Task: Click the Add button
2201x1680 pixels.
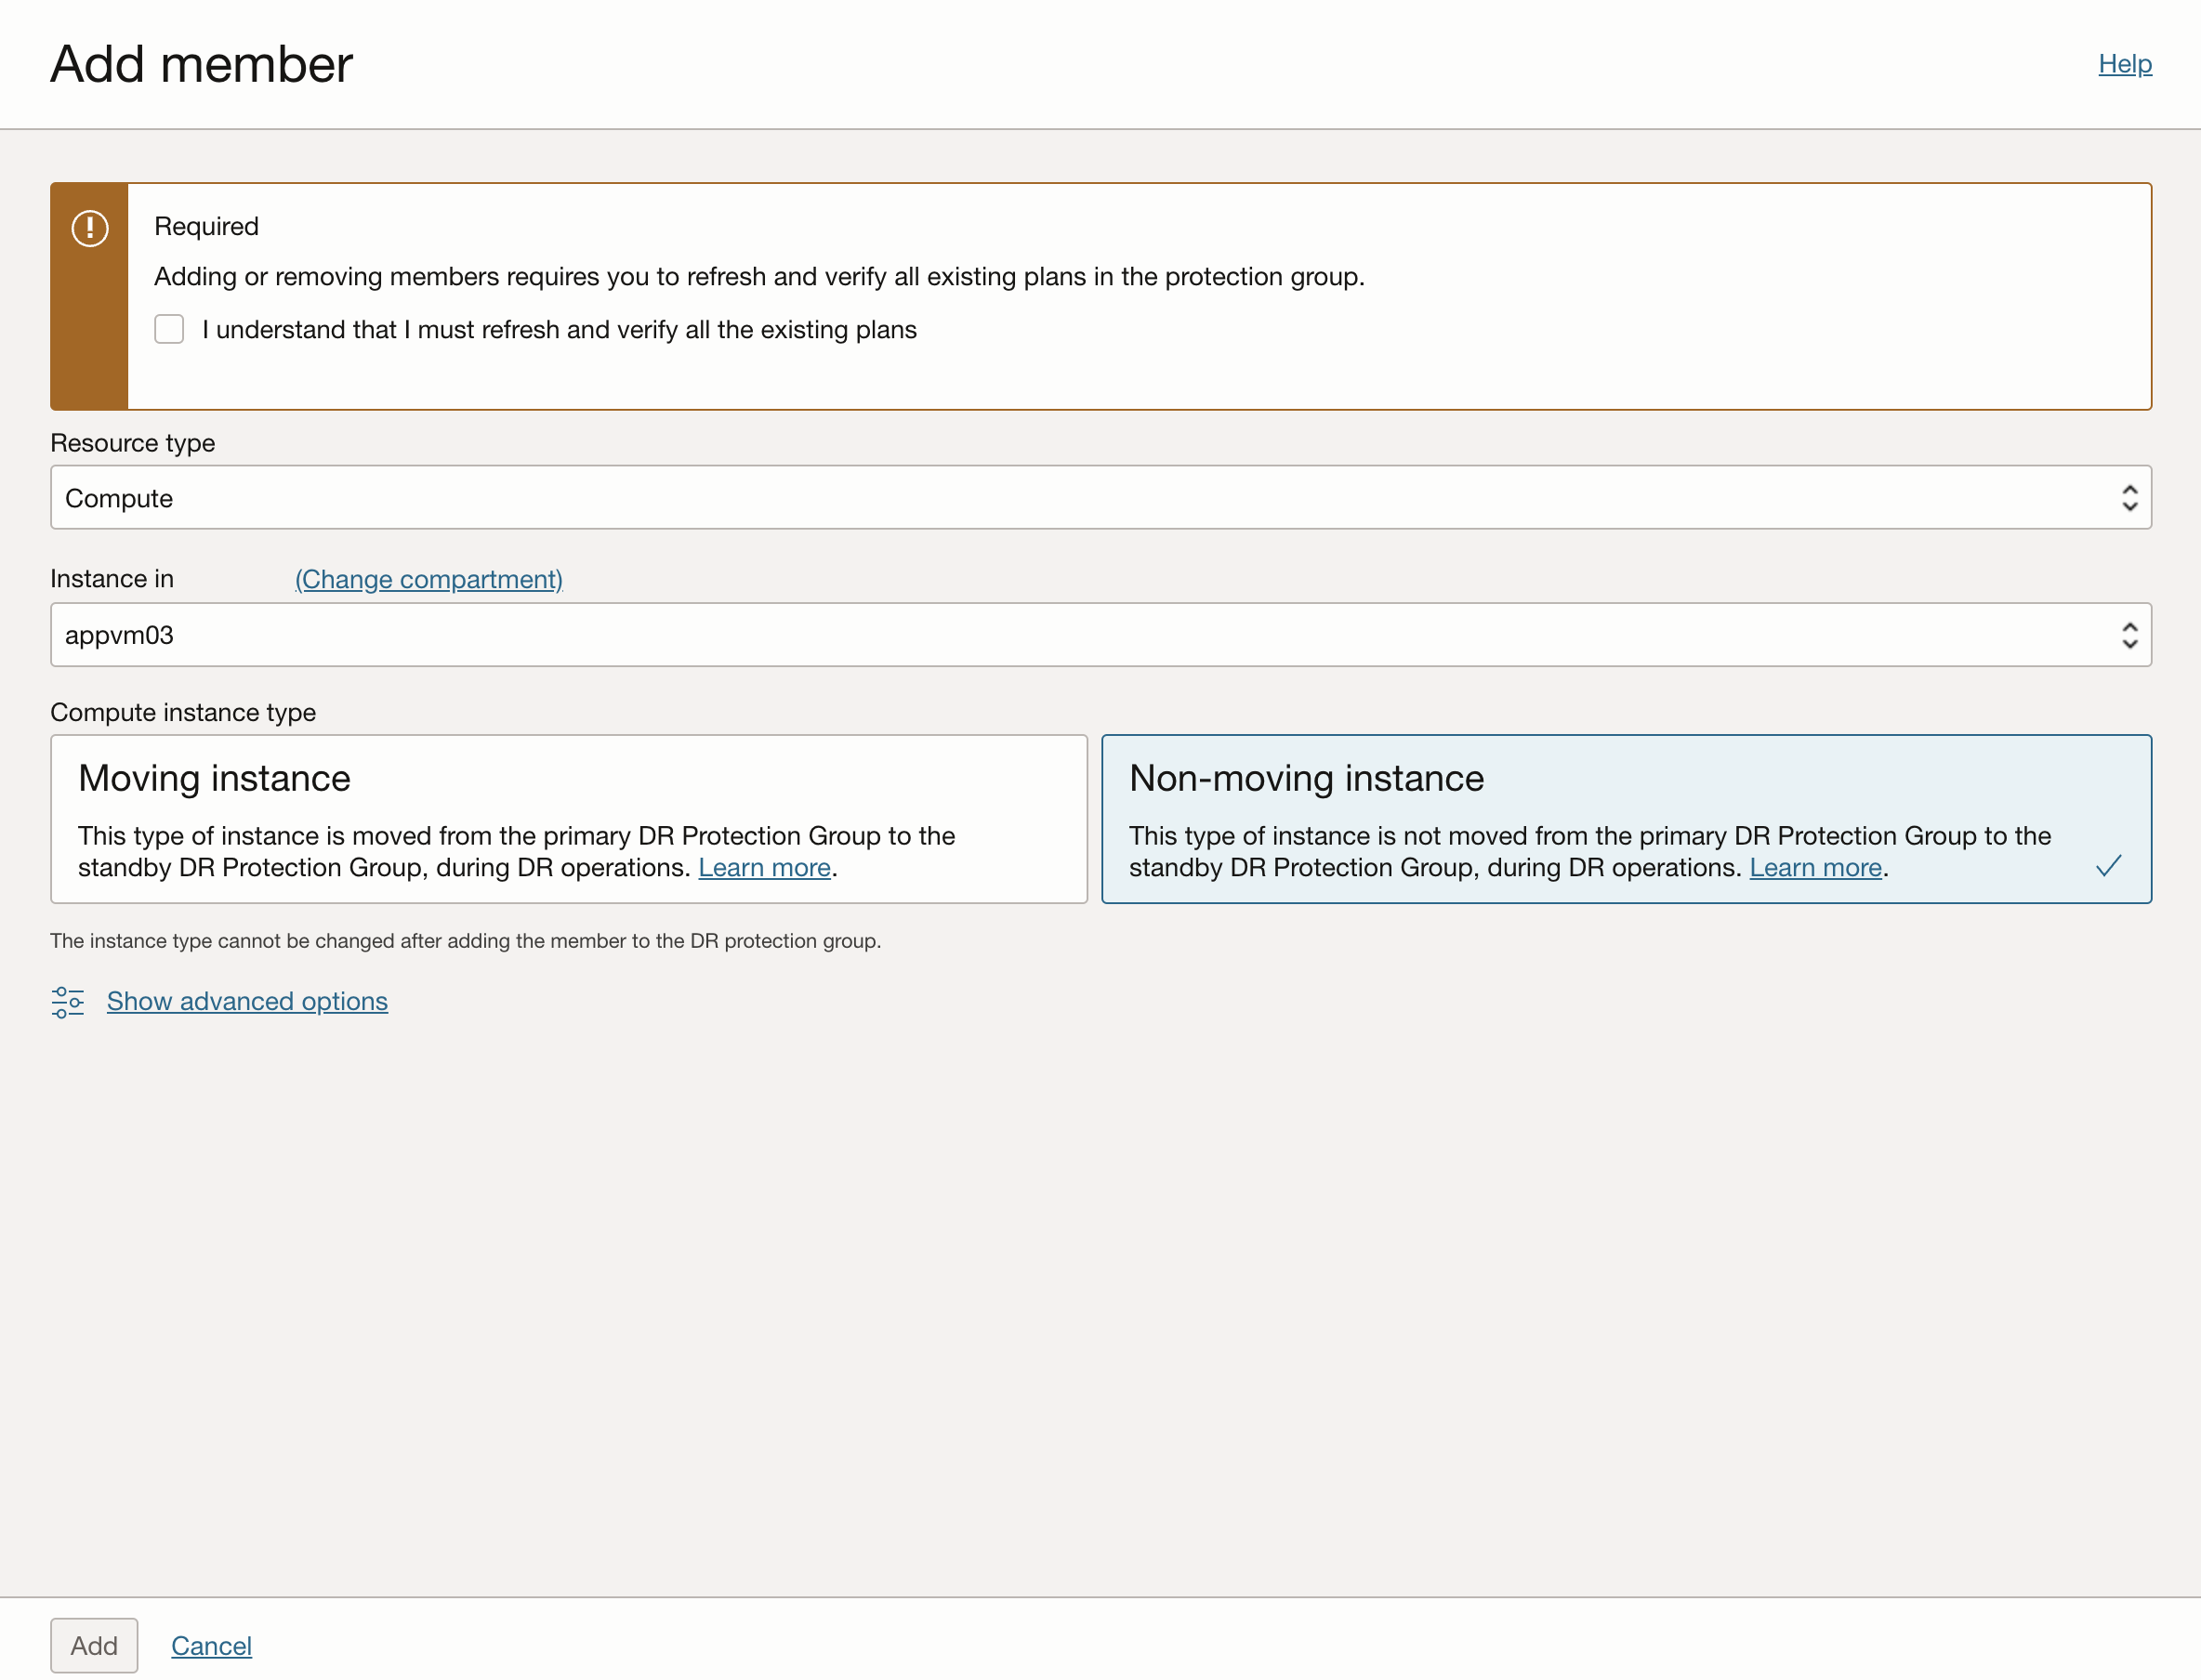Action: click(x=94, y=1645)
